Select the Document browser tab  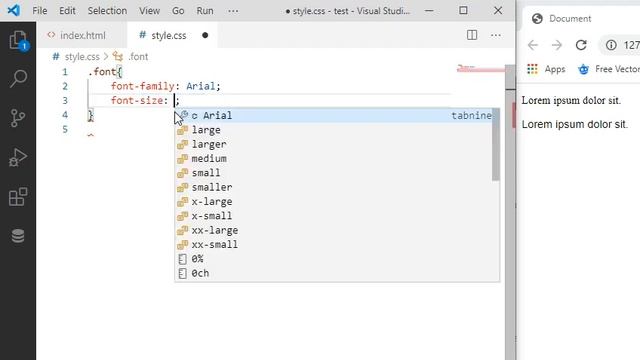[x=570, y=19]
